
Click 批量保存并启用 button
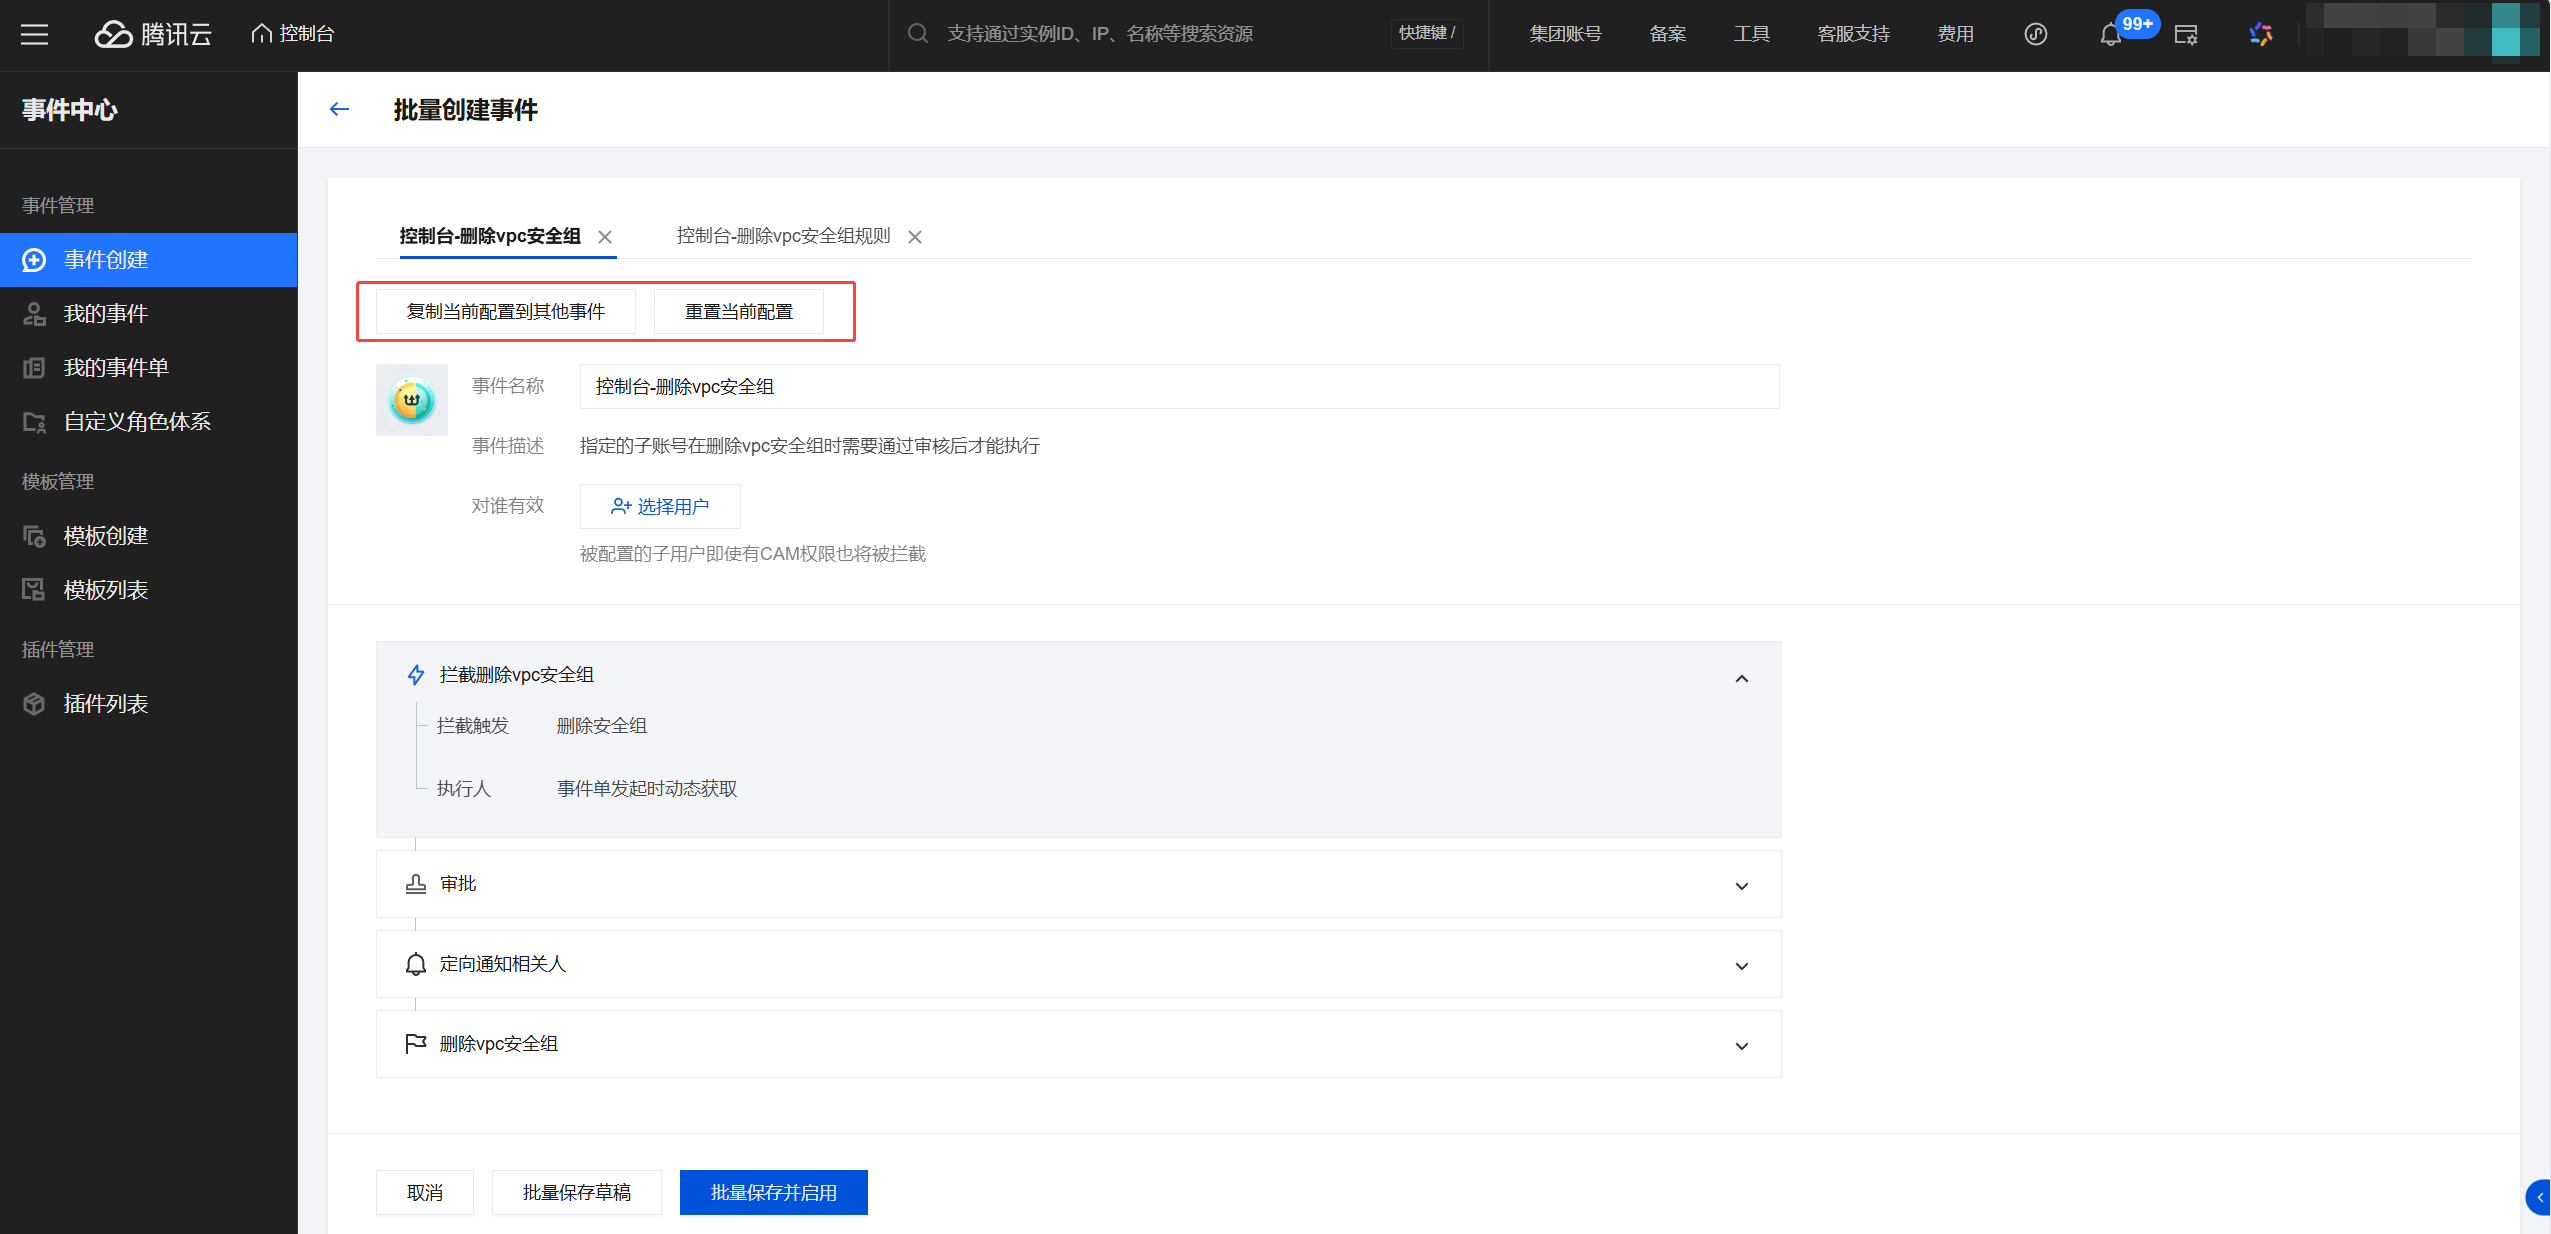tap(773, 1192)
